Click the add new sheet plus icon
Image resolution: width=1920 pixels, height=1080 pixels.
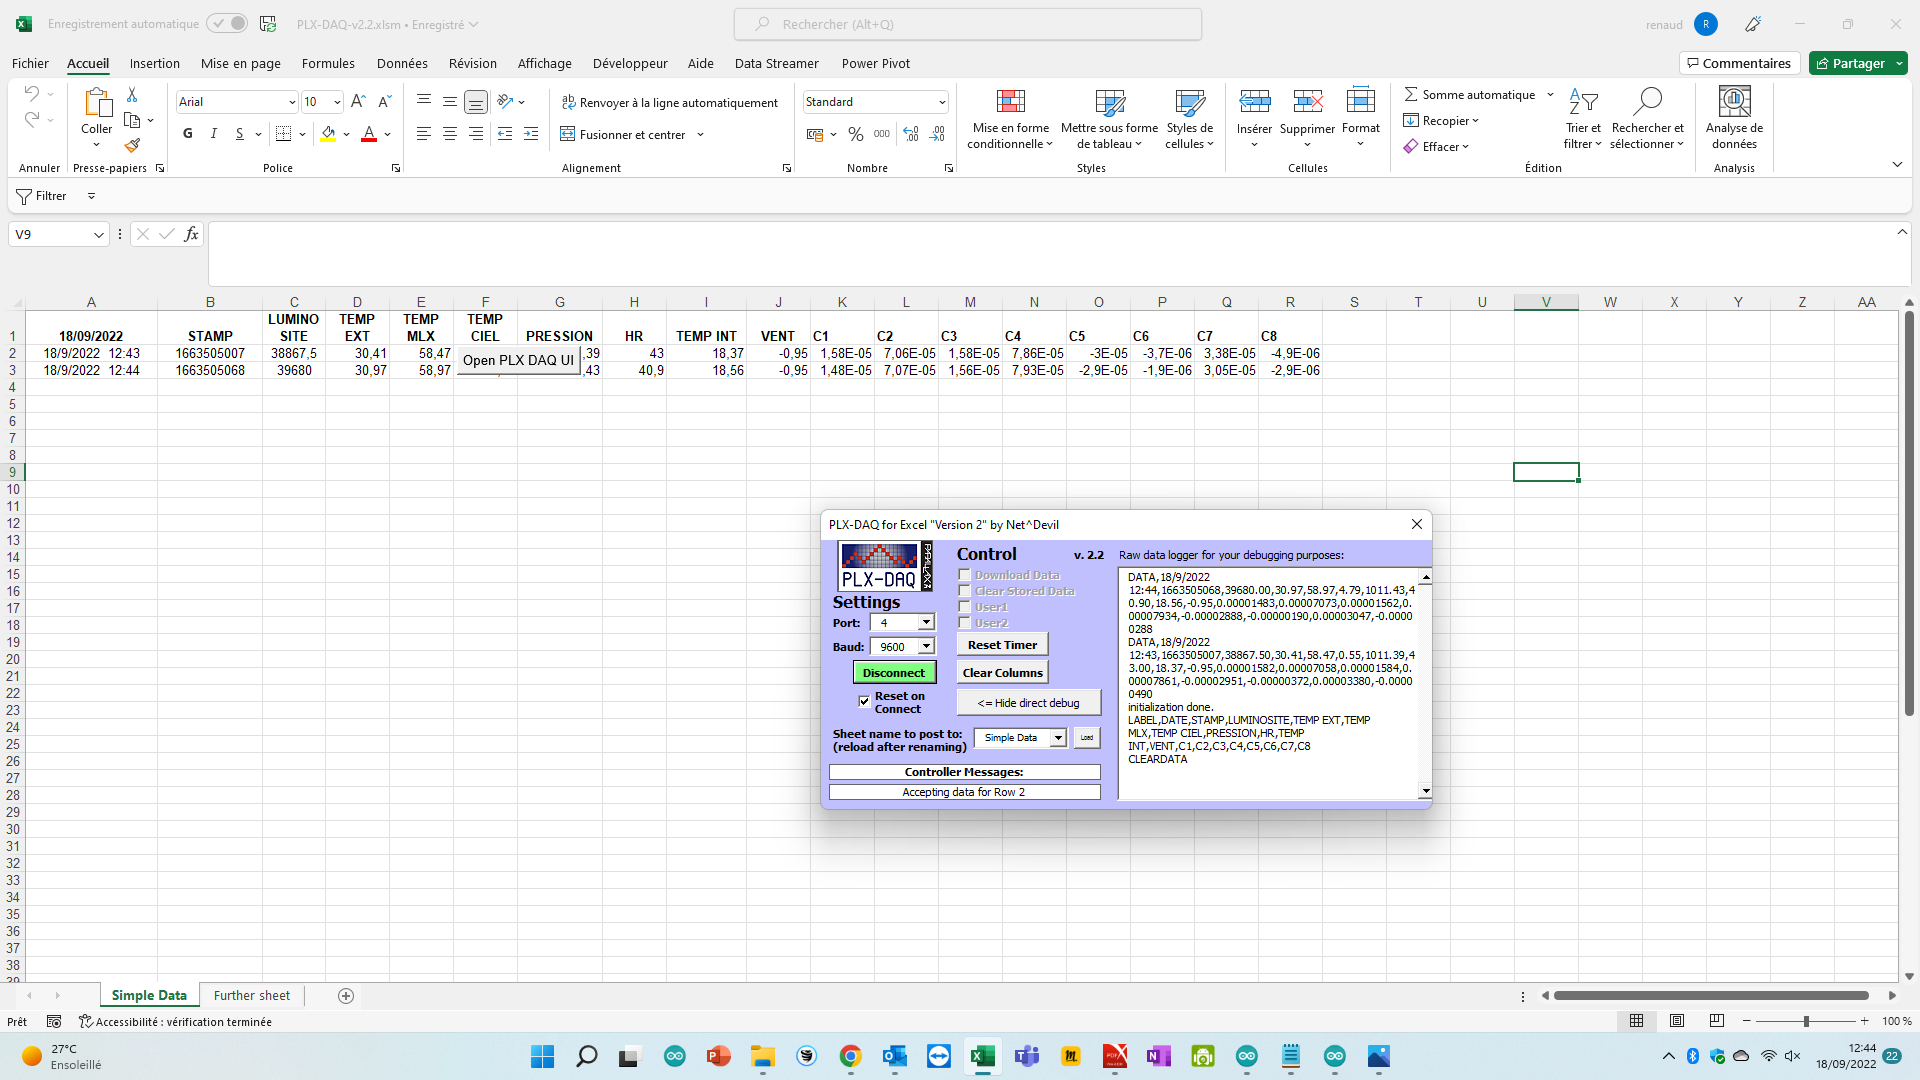(x=346, y=996)
